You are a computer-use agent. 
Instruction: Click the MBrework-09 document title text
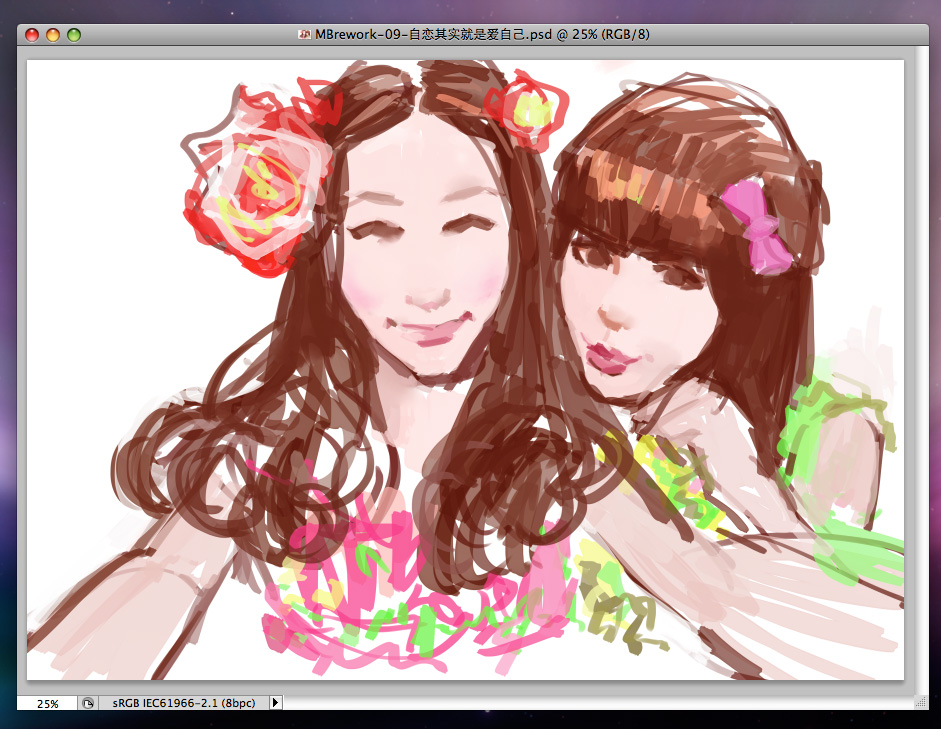(x=482, y=34)
